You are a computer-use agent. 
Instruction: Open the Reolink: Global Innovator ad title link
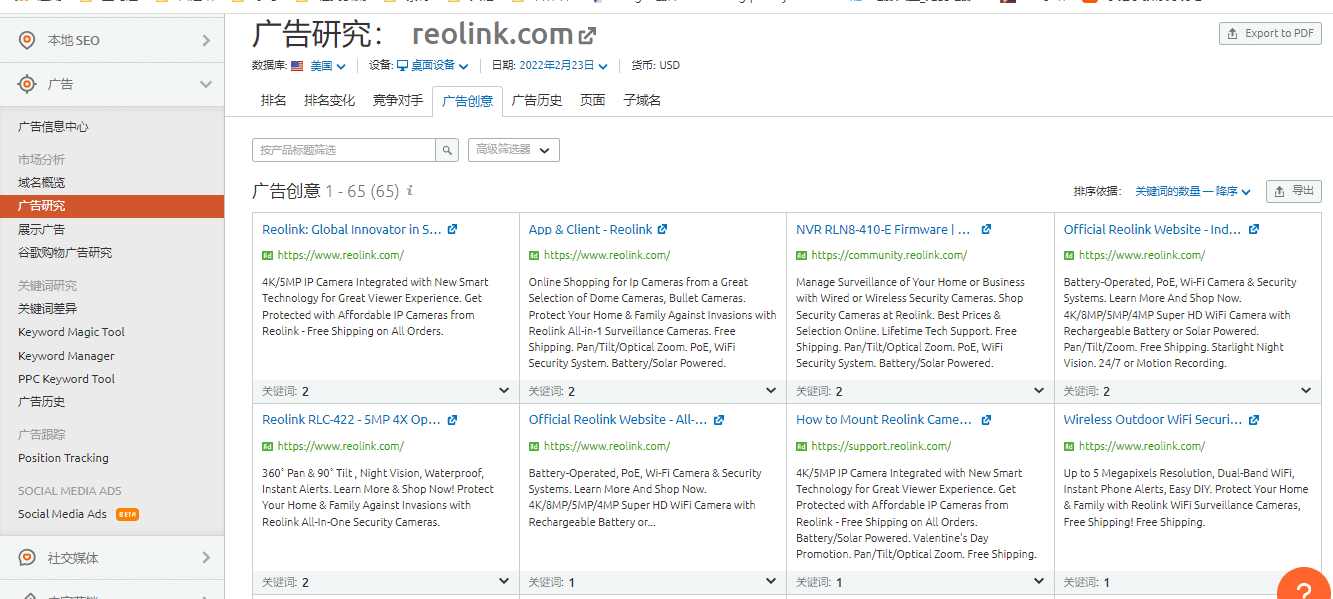pos(351,229)
